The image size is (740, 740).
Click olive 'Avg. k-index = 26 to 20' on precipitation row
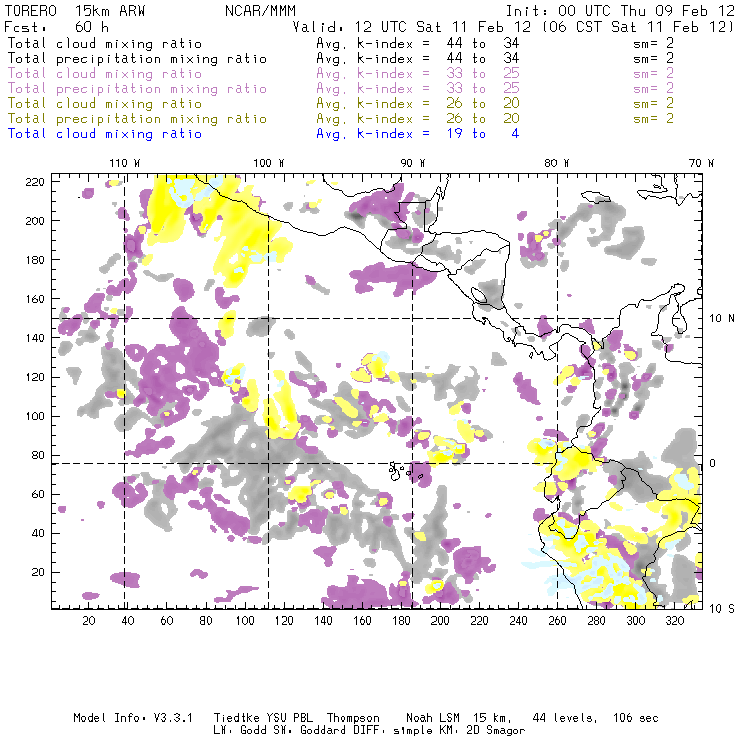(418, 119)
